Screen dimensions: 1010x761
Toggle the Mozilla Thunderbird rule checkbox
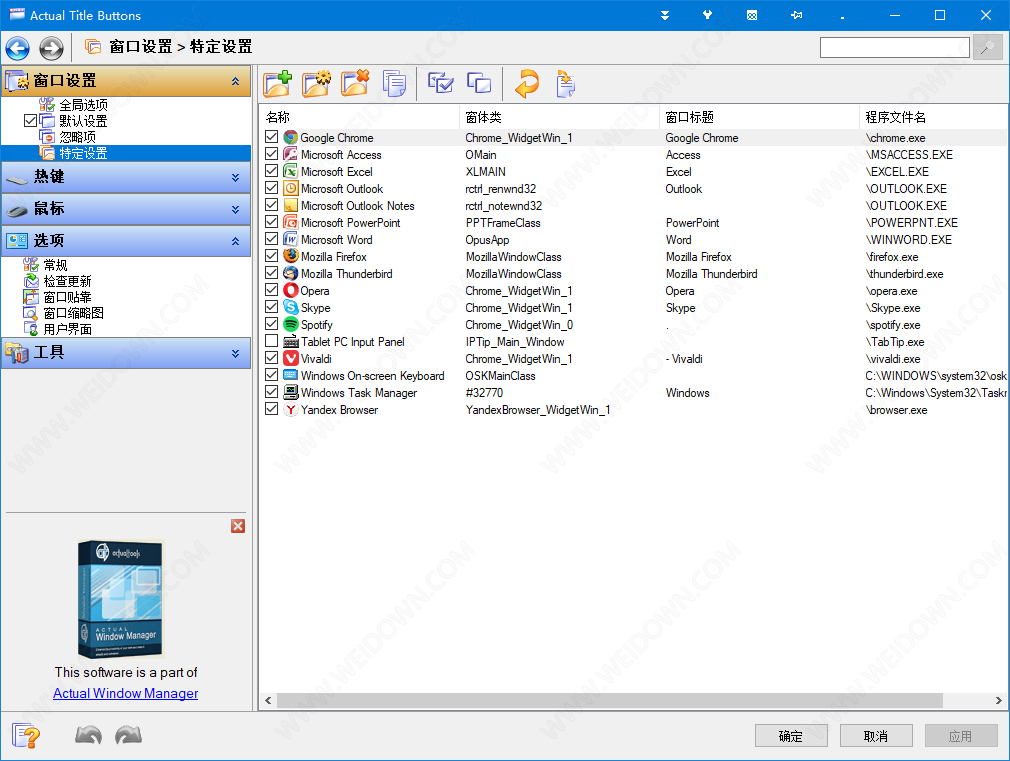click(271, 273)
